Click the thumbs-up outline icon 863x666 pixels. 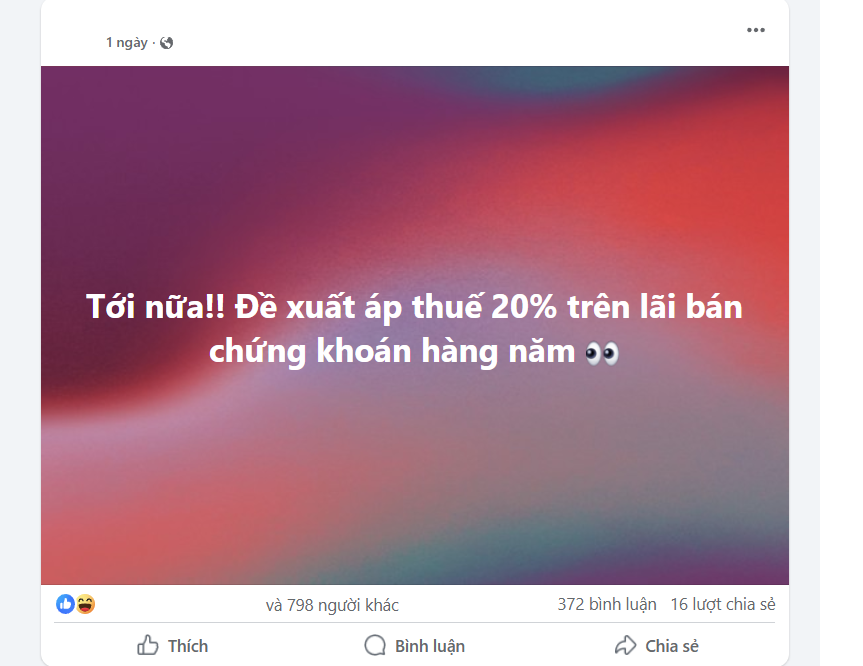148,645
